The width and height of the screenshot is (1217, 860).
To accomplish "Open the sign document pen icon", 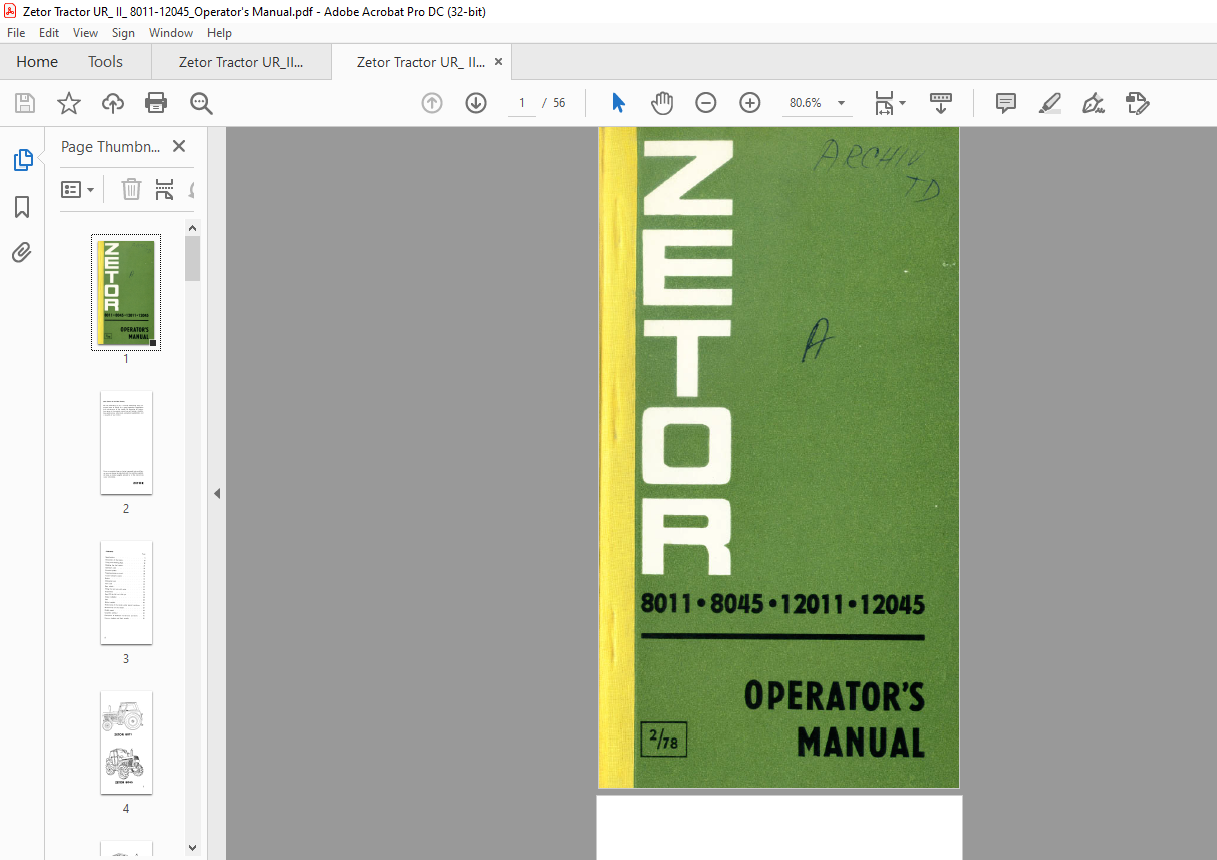I will coord(1093,103).
